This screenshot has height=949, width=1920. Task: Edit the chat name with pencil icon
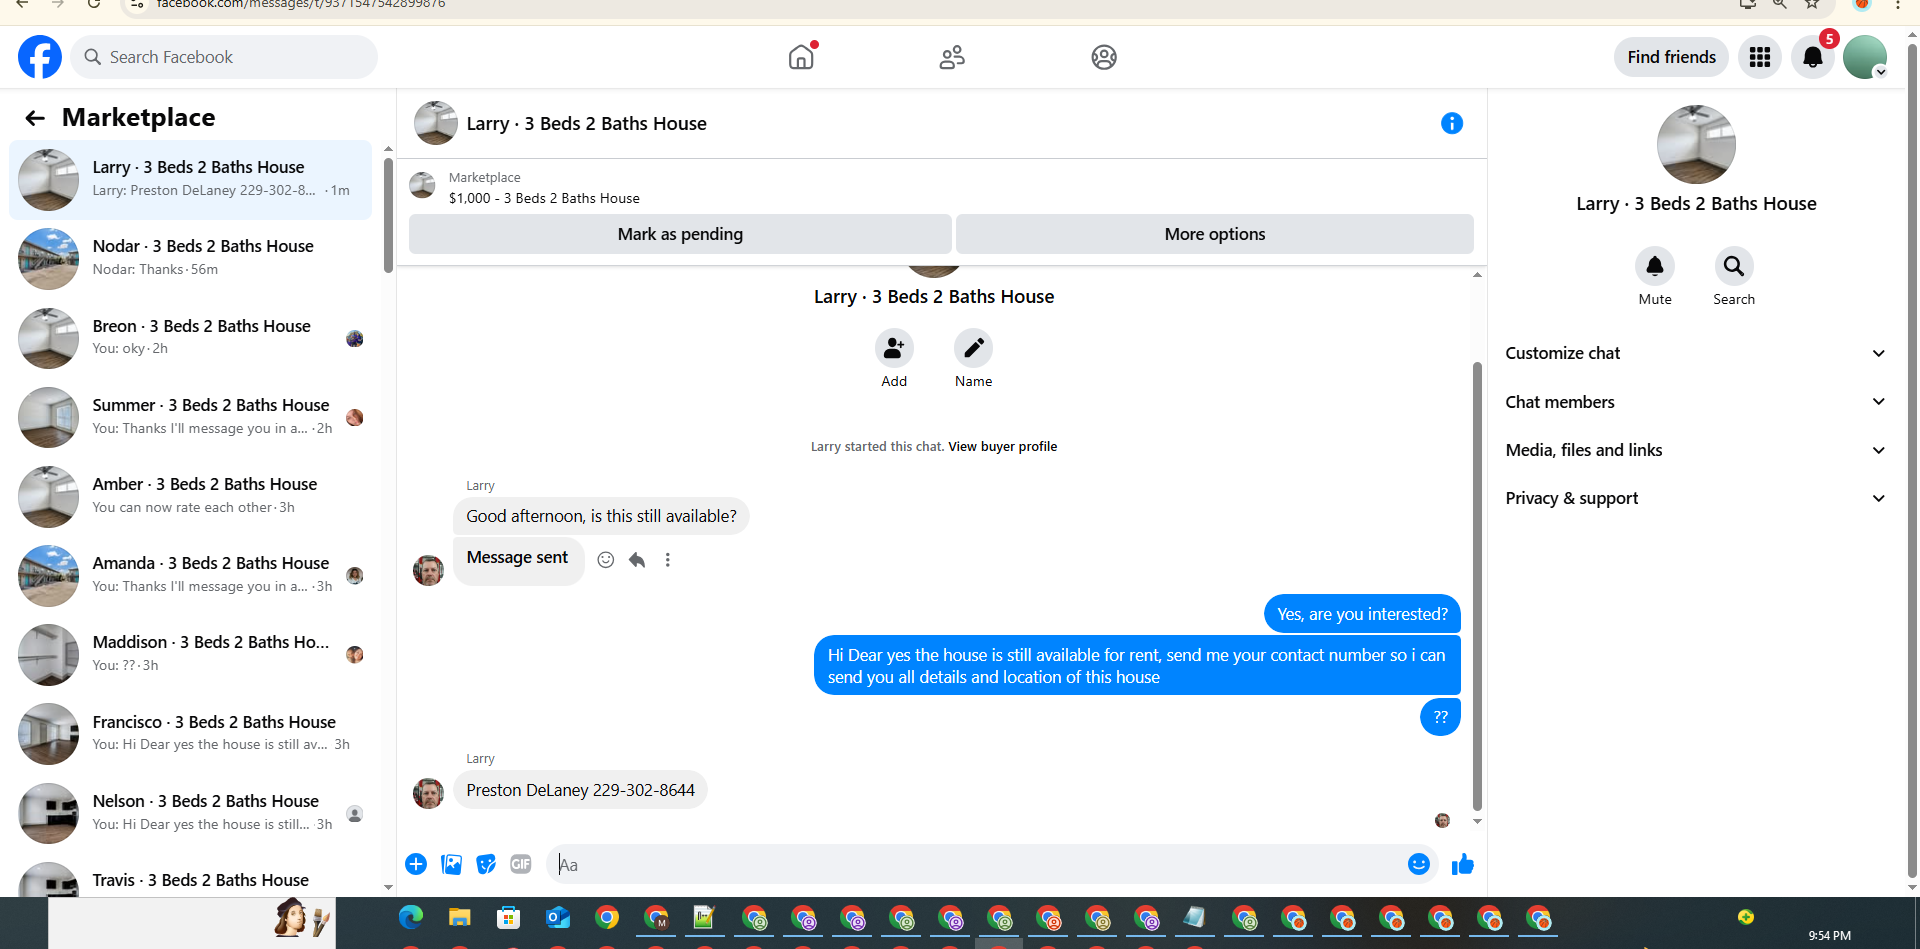[973, 348]
